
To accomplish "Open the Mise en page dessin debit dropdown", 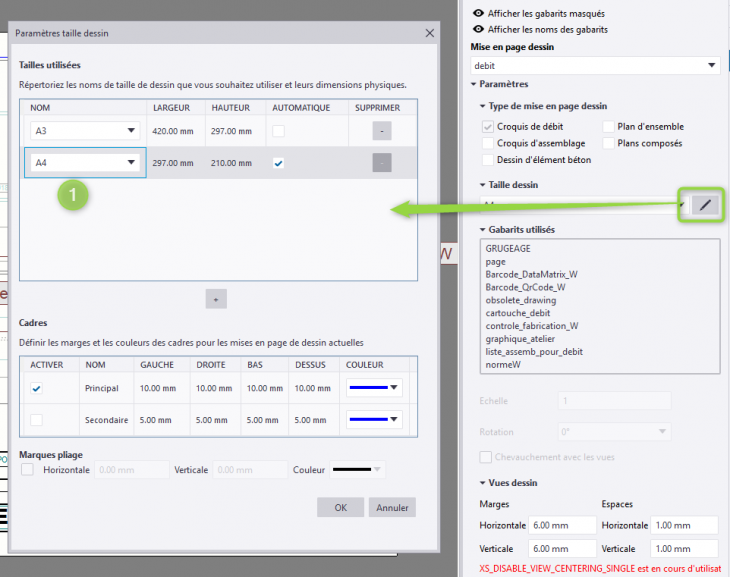I will (x=595, y=66).
